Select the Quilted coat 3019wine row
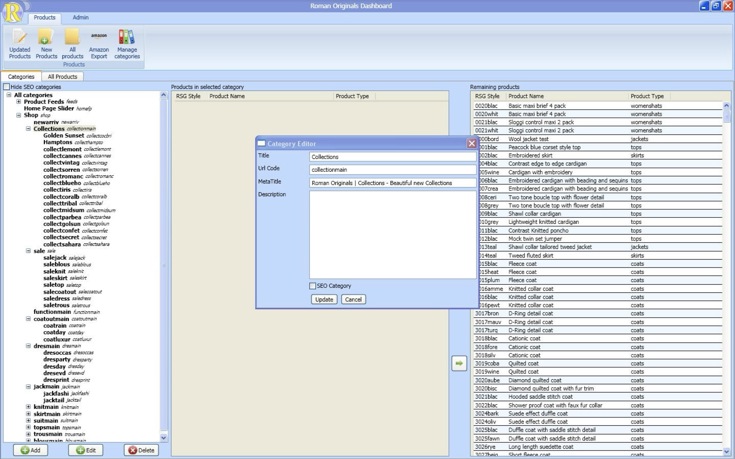The width and height of the screenshot is (735, 459). pos(598,372)
